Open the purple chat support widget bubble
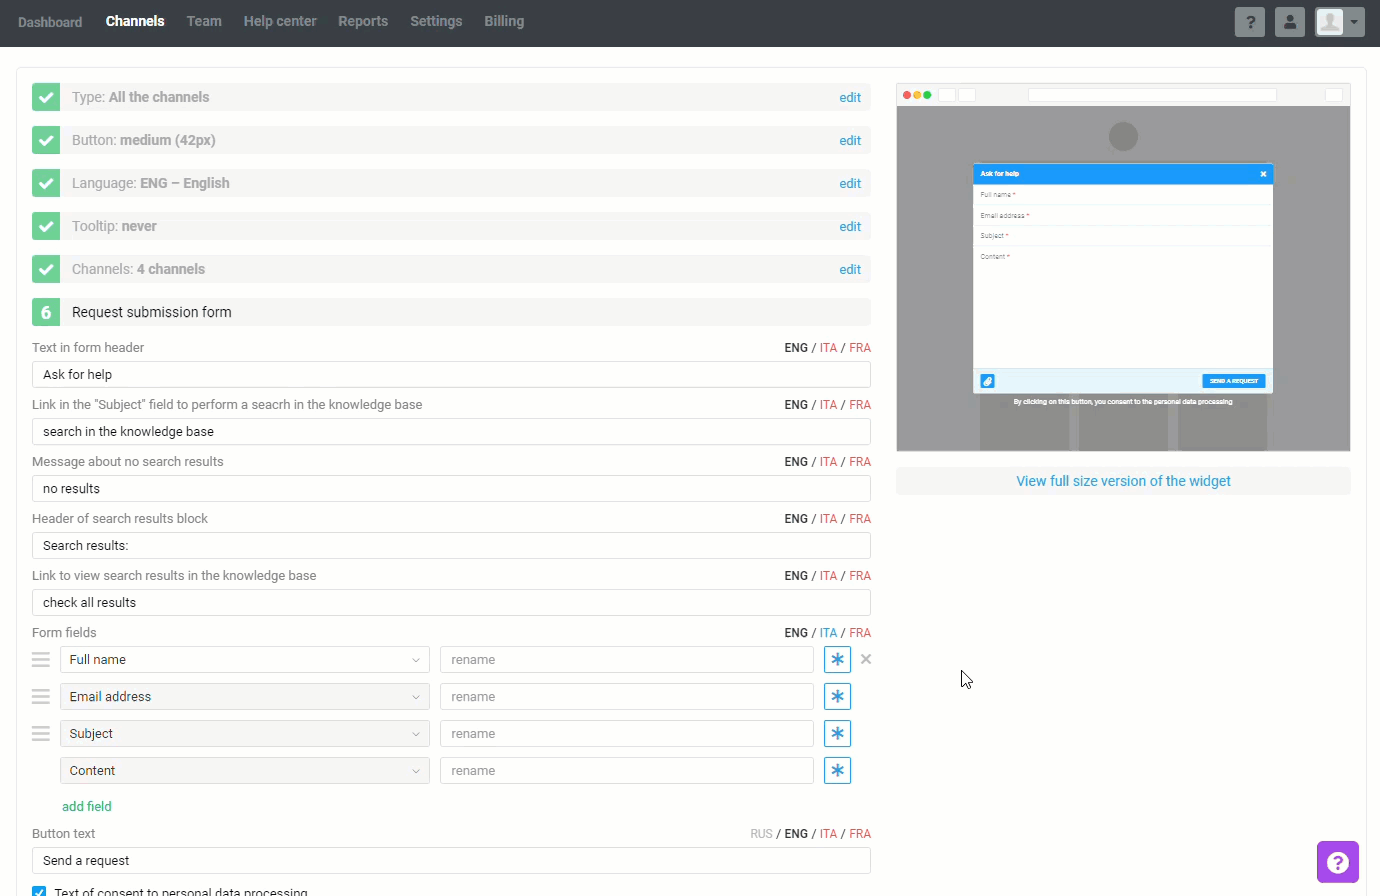The image size is (1380, 896). pyautogui.click(x=1338, y=862)
